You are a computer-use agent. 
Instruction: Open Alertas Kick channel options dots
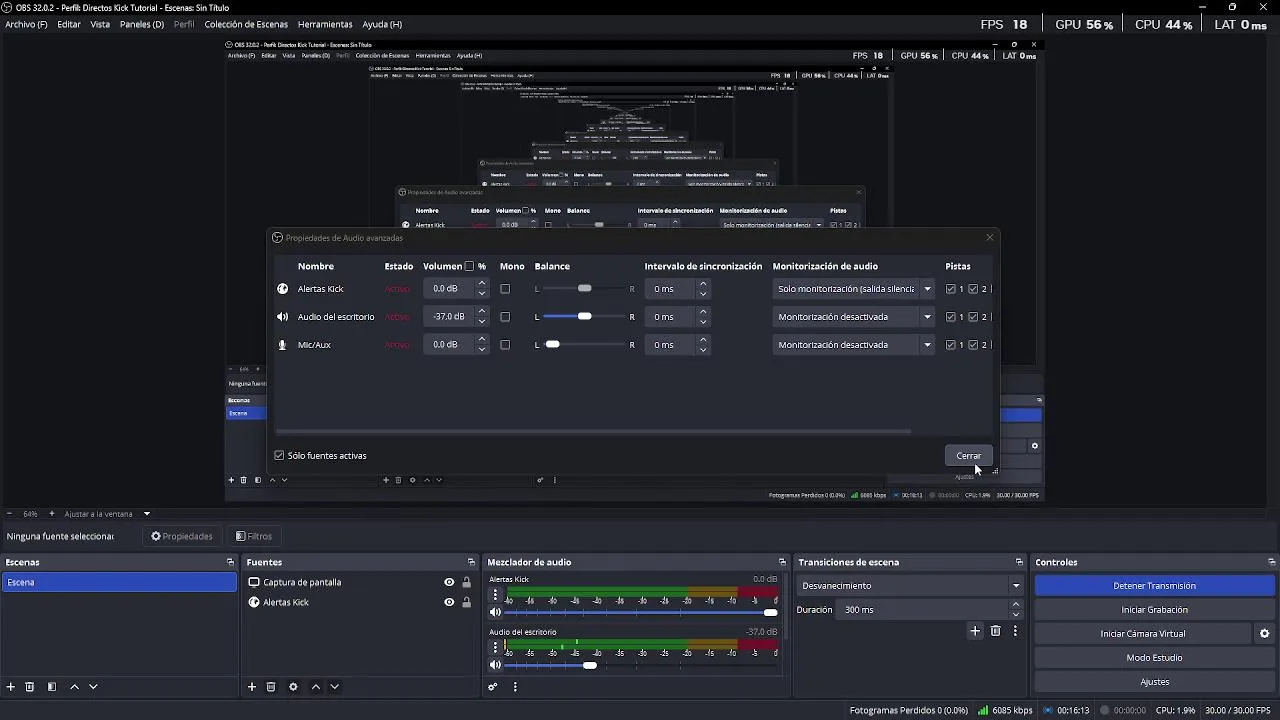495,595
